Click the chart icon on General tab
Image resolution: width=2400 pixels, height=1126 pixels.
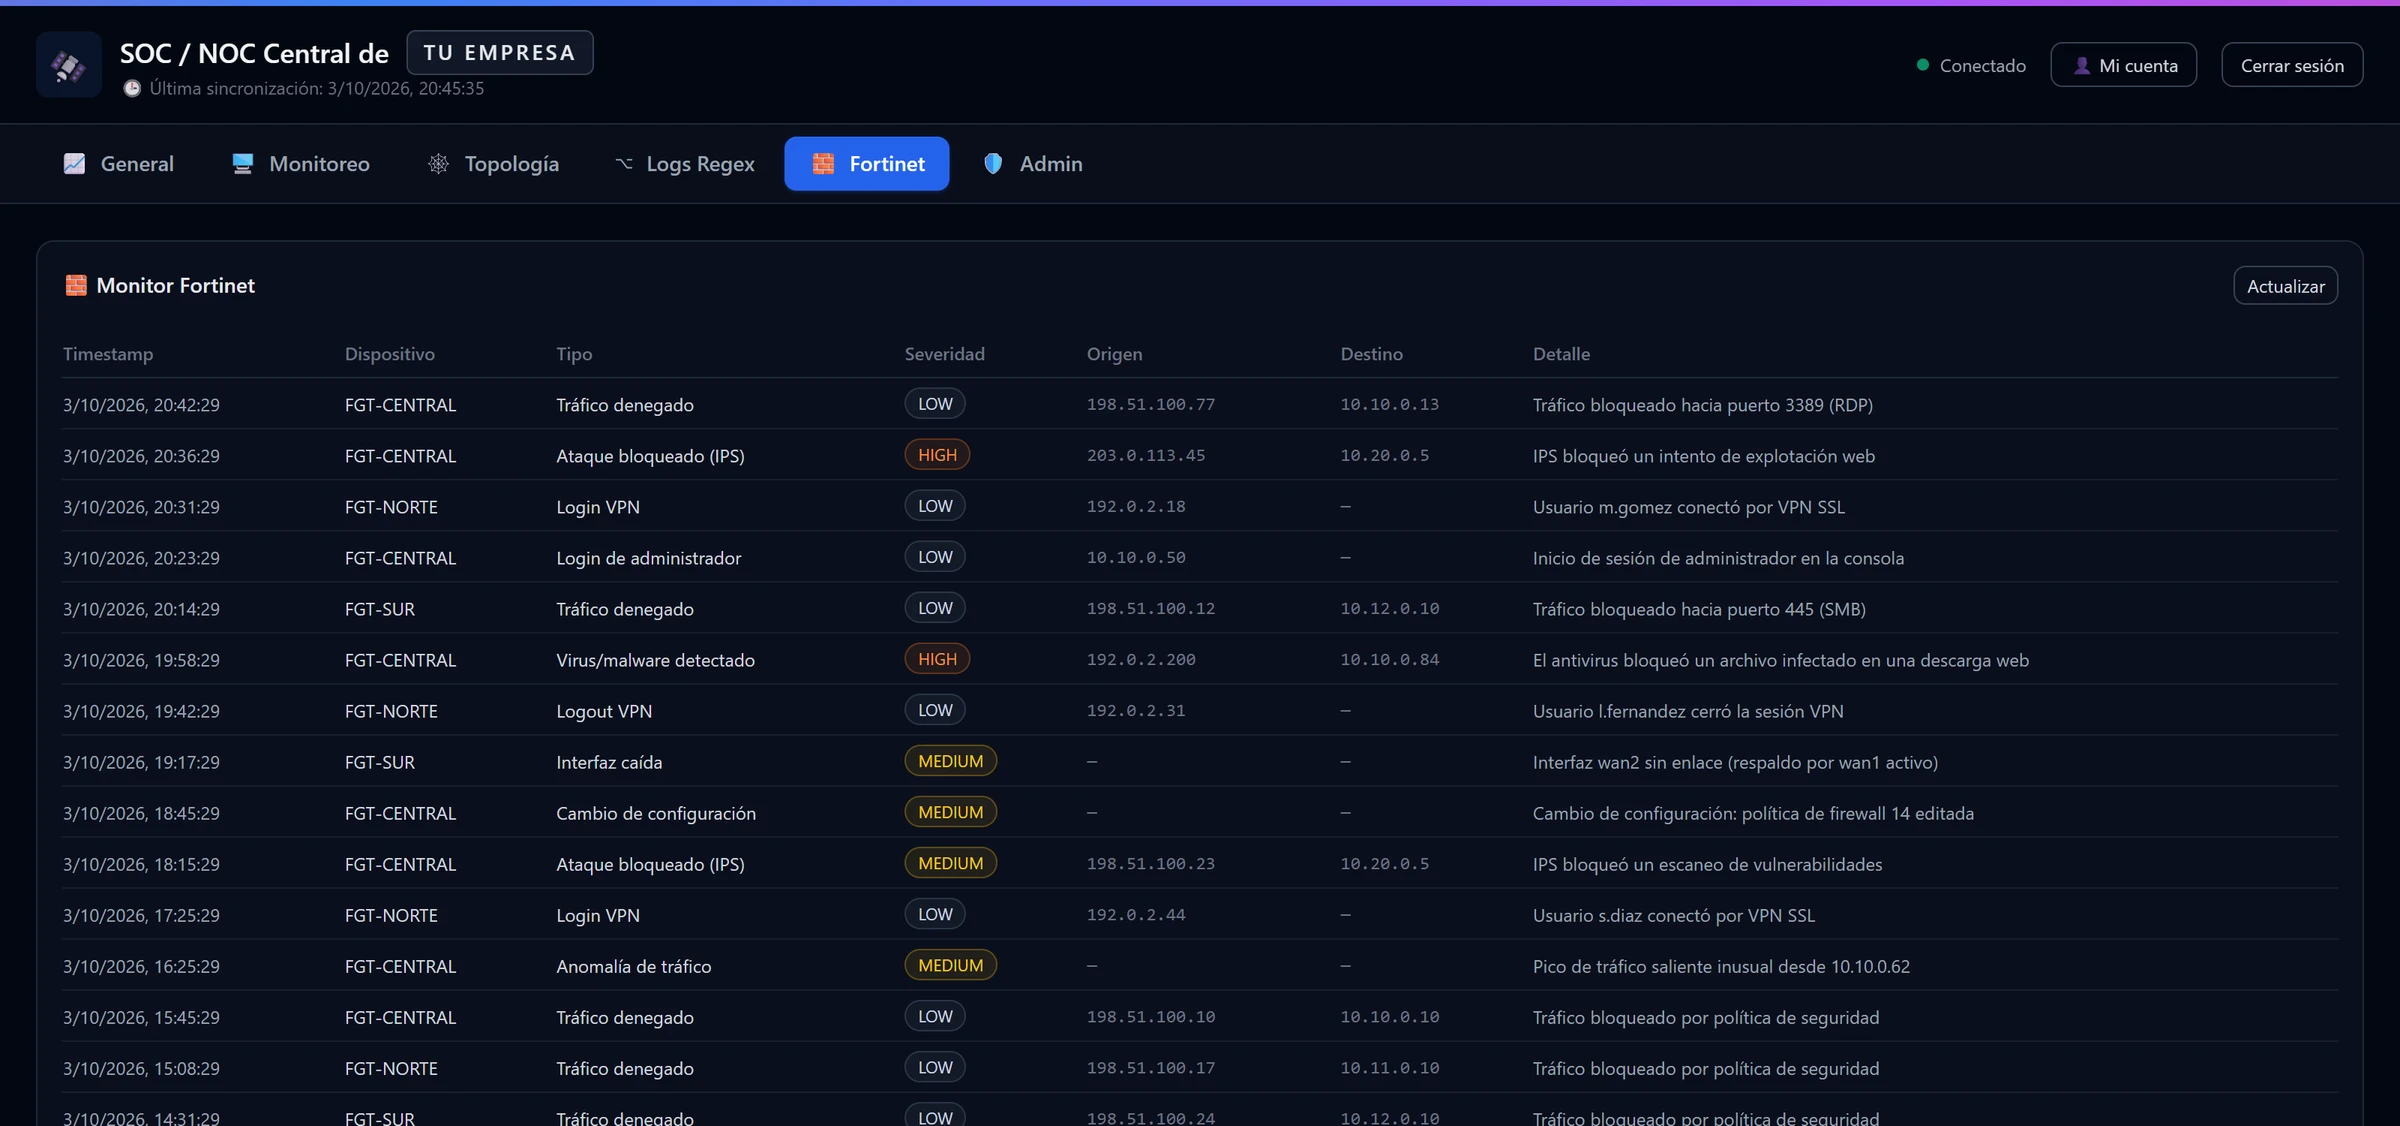pyautogui.click(x=75, y=163)
